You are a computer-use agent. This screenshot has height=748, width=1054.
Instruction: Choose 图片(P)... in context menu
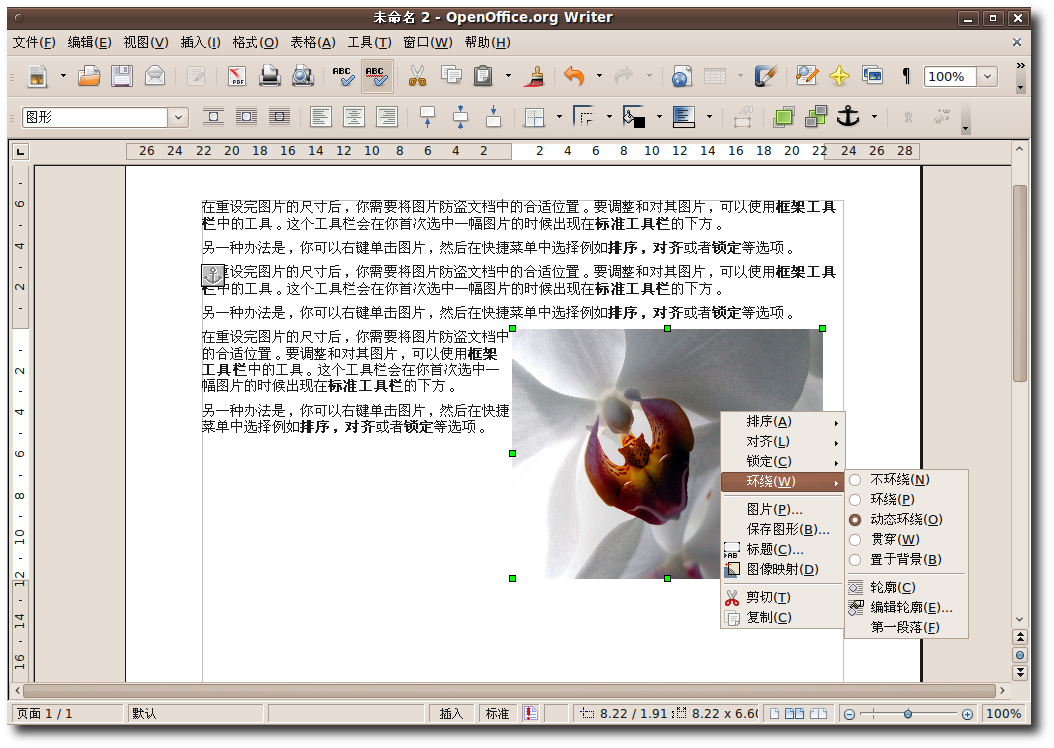782,510
